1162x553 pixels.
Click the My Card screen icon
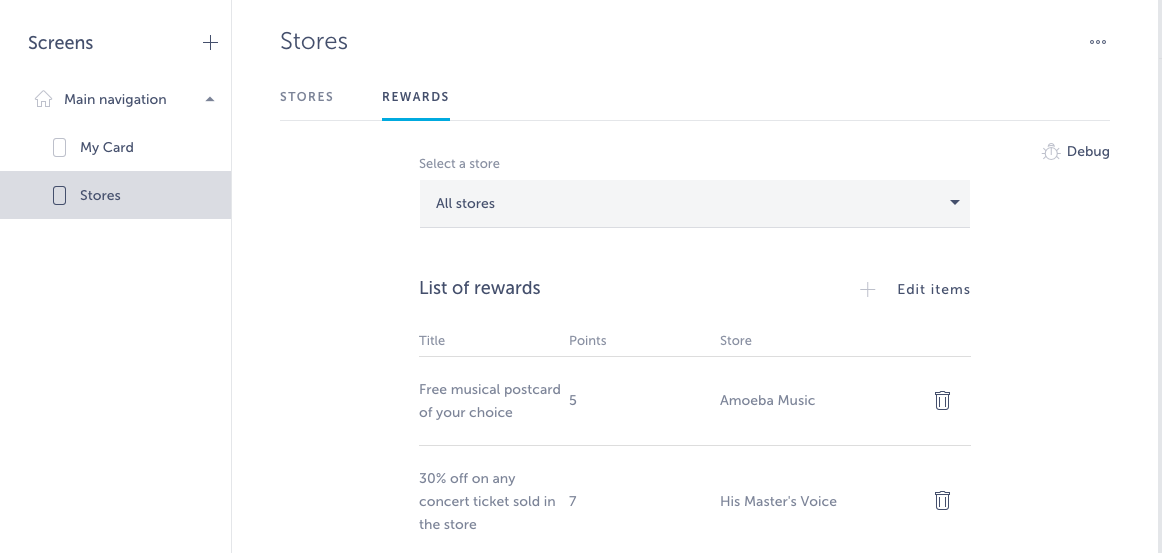(59, 148)
